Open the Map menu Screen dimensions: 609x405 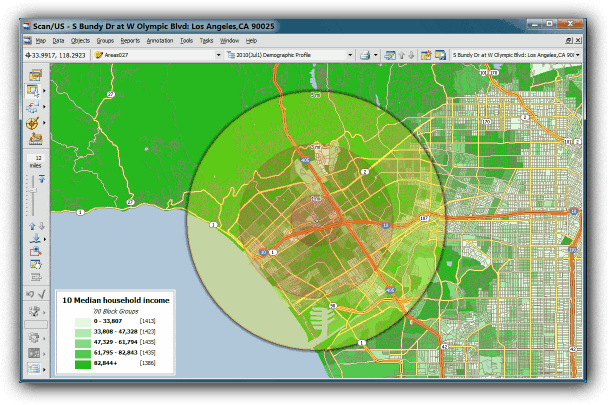[41, 41]
